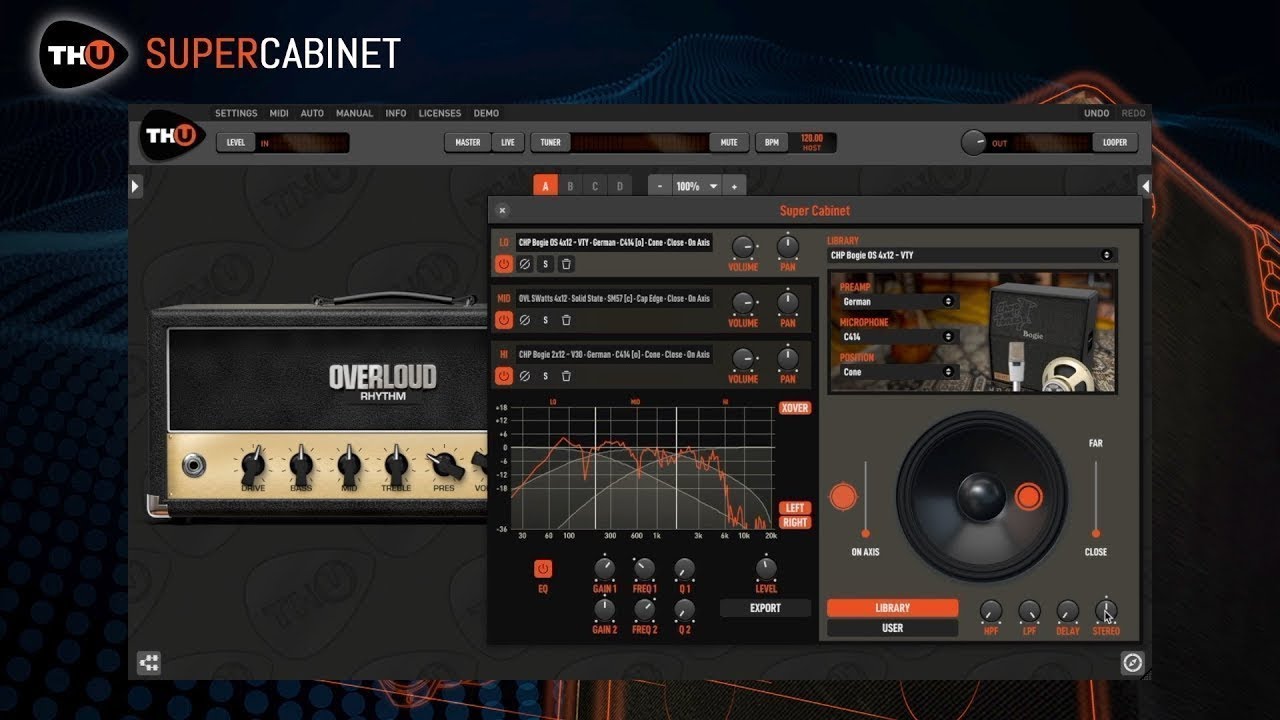Viewport: 1280px width, 720px height.
Task: Open the SETTINGS menu
Action: tap(236, 114)
